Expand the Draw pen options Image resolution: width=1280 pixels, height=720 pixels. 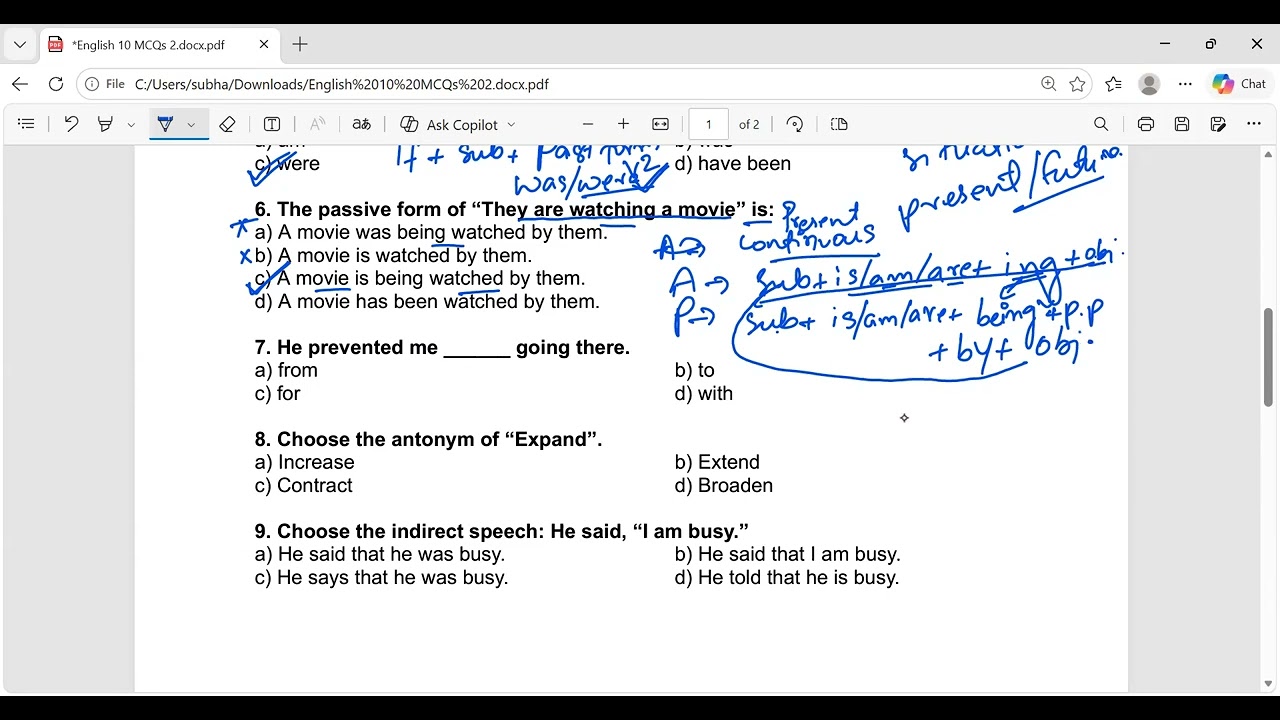pyautogui.click(x=191, y=125)
